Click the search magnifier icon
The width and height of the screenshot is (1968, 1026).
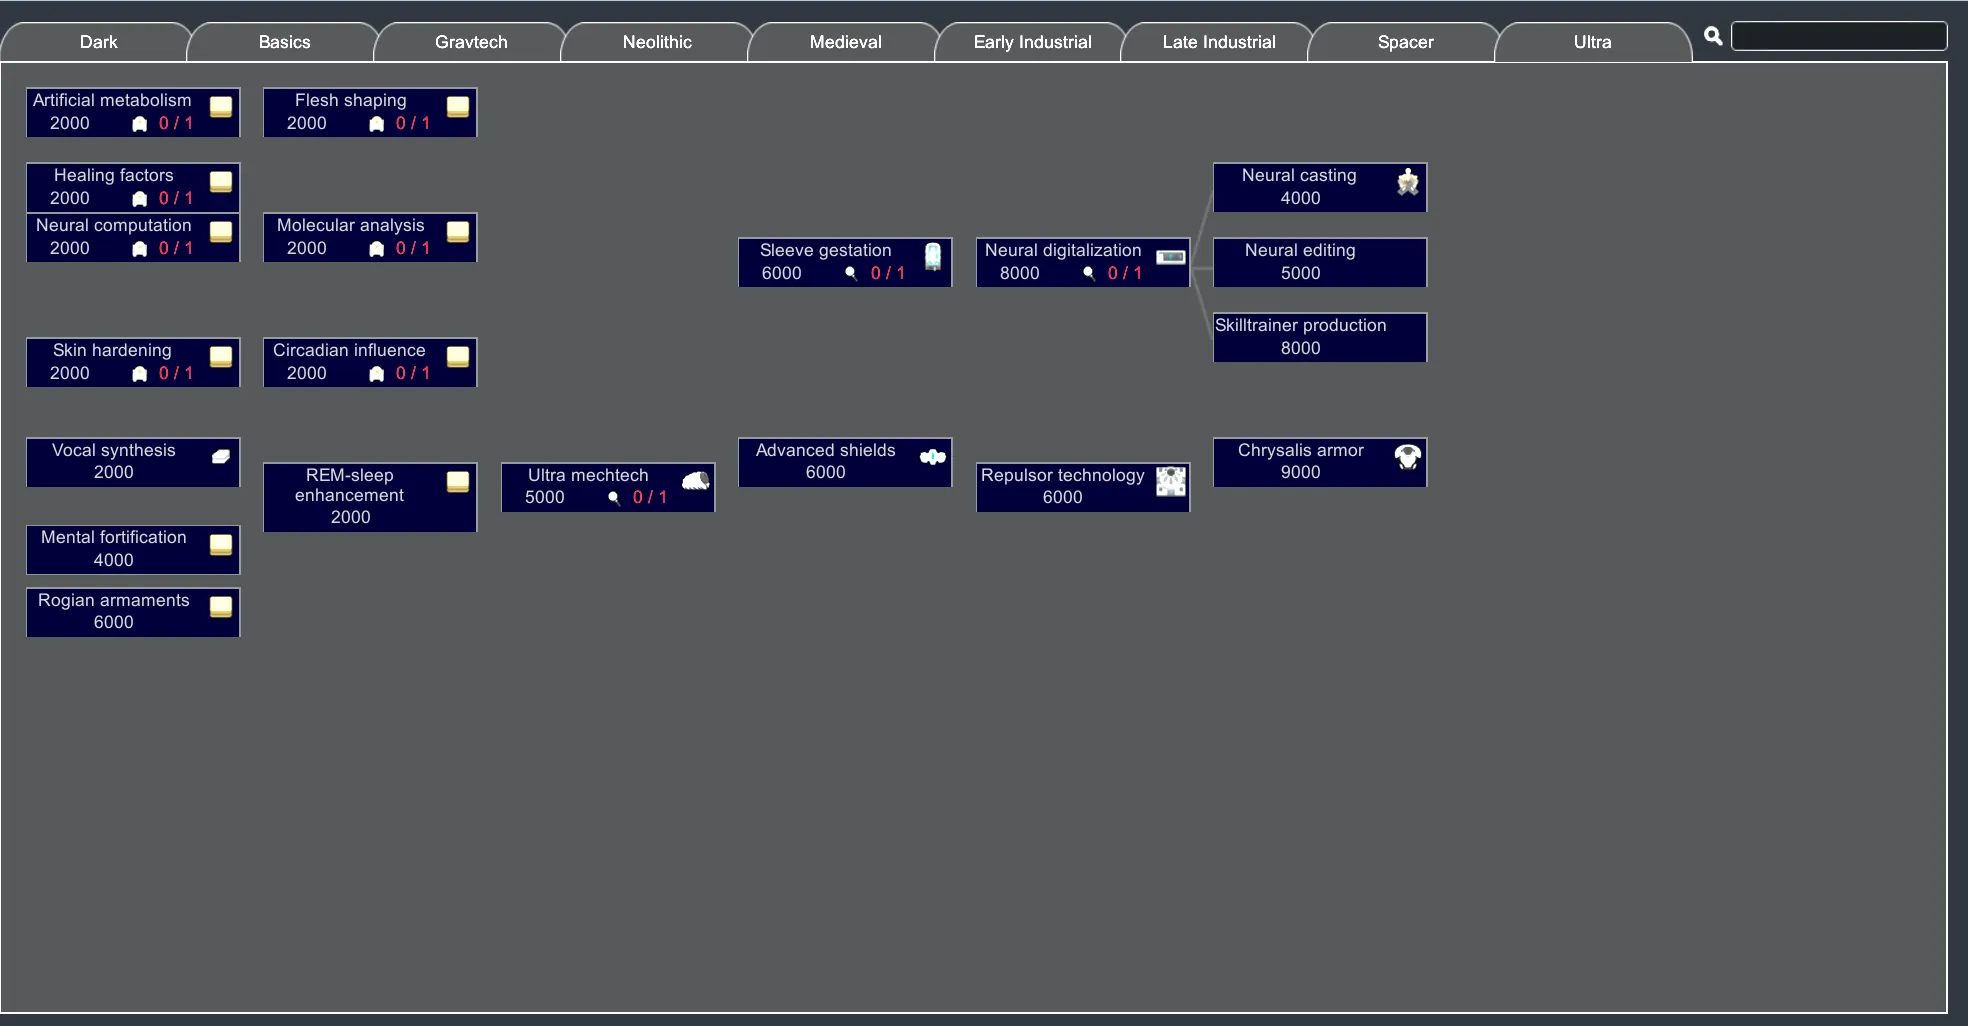tap(1713, 36)
